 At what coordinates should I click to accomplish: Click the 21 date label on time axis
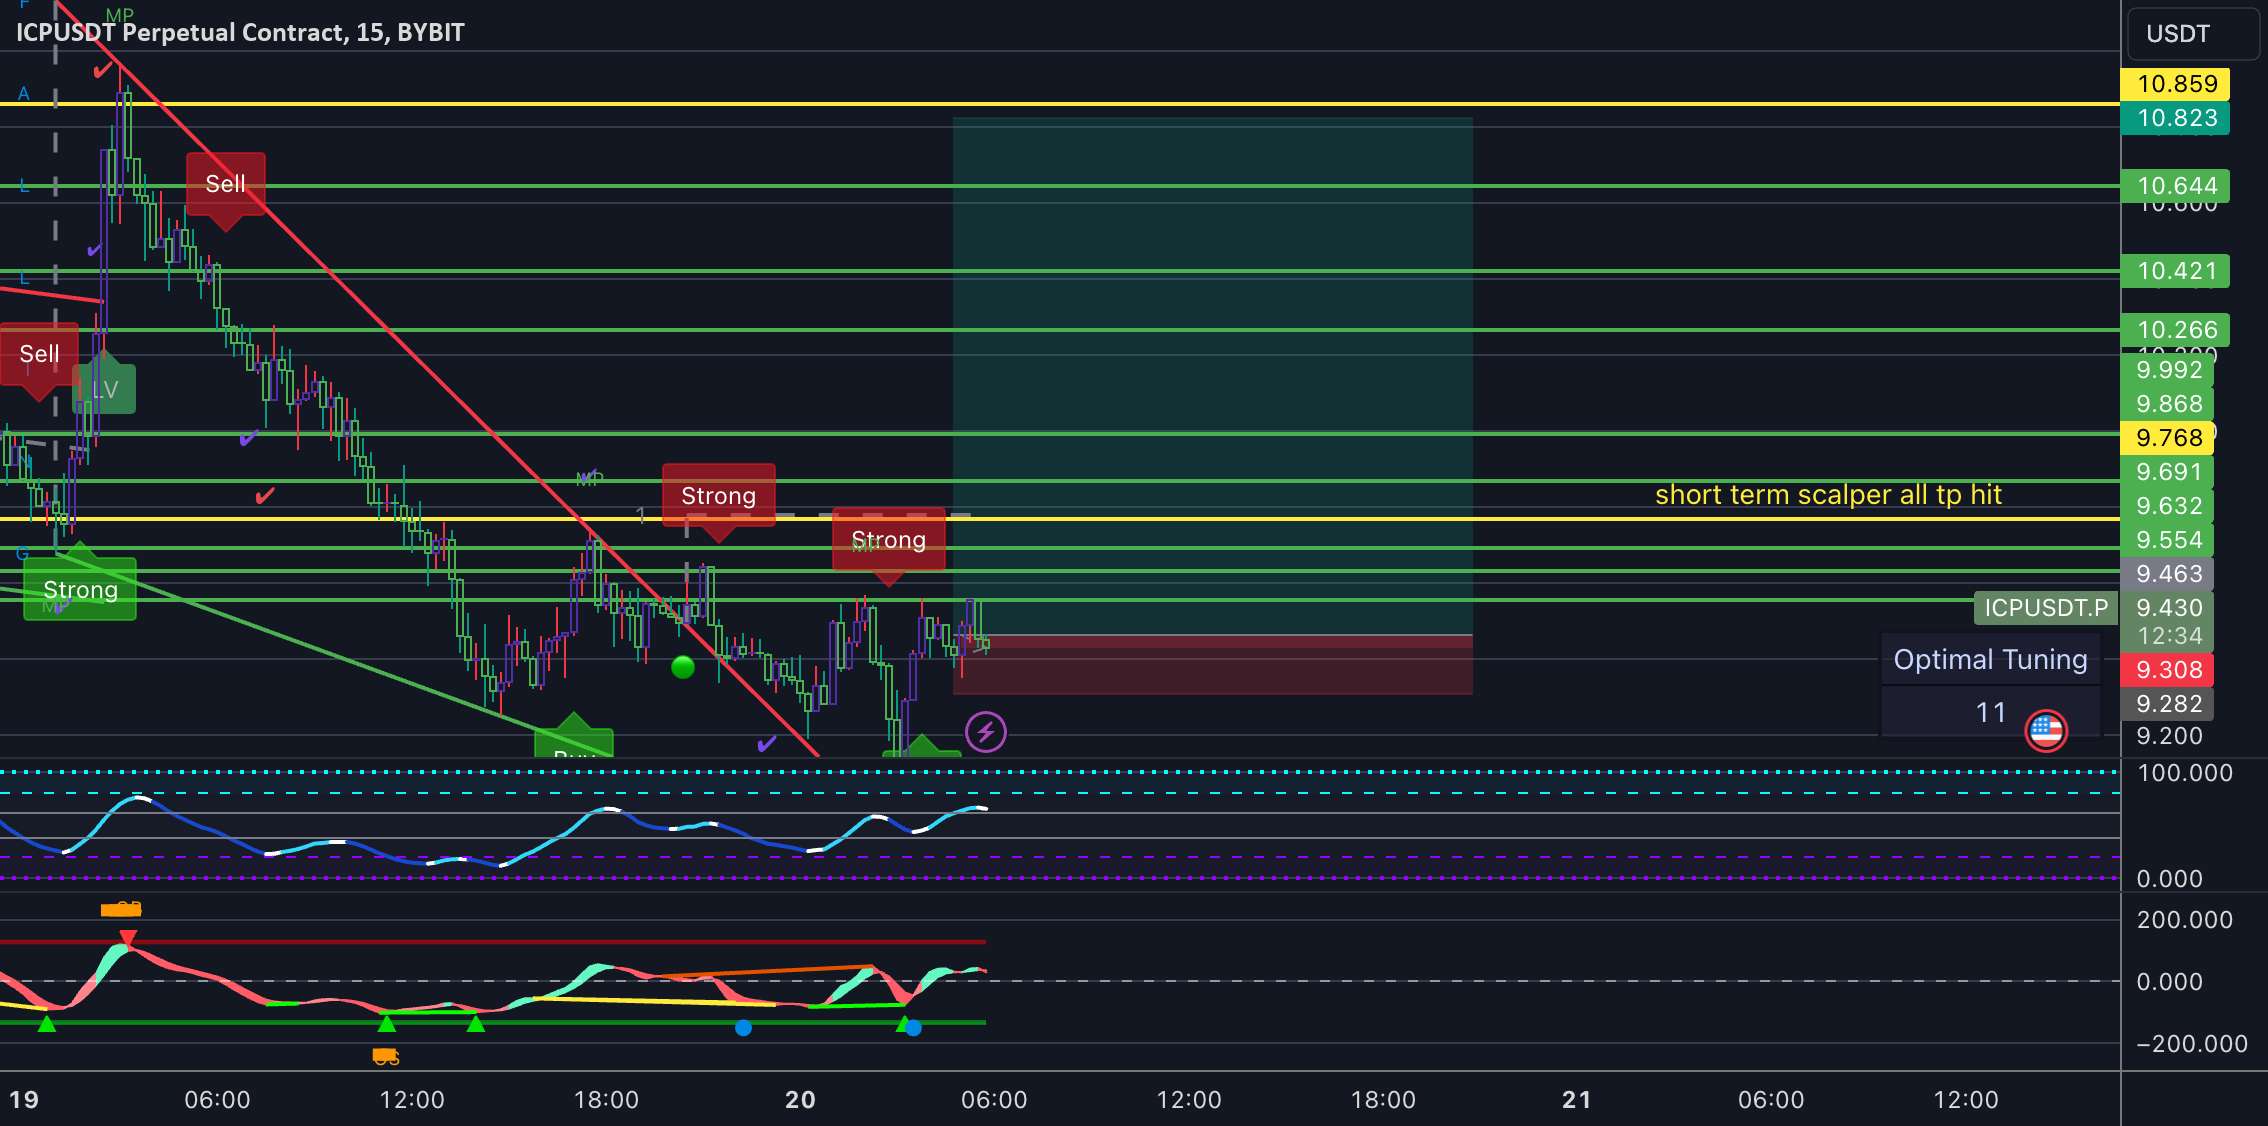(1577, 1100)
